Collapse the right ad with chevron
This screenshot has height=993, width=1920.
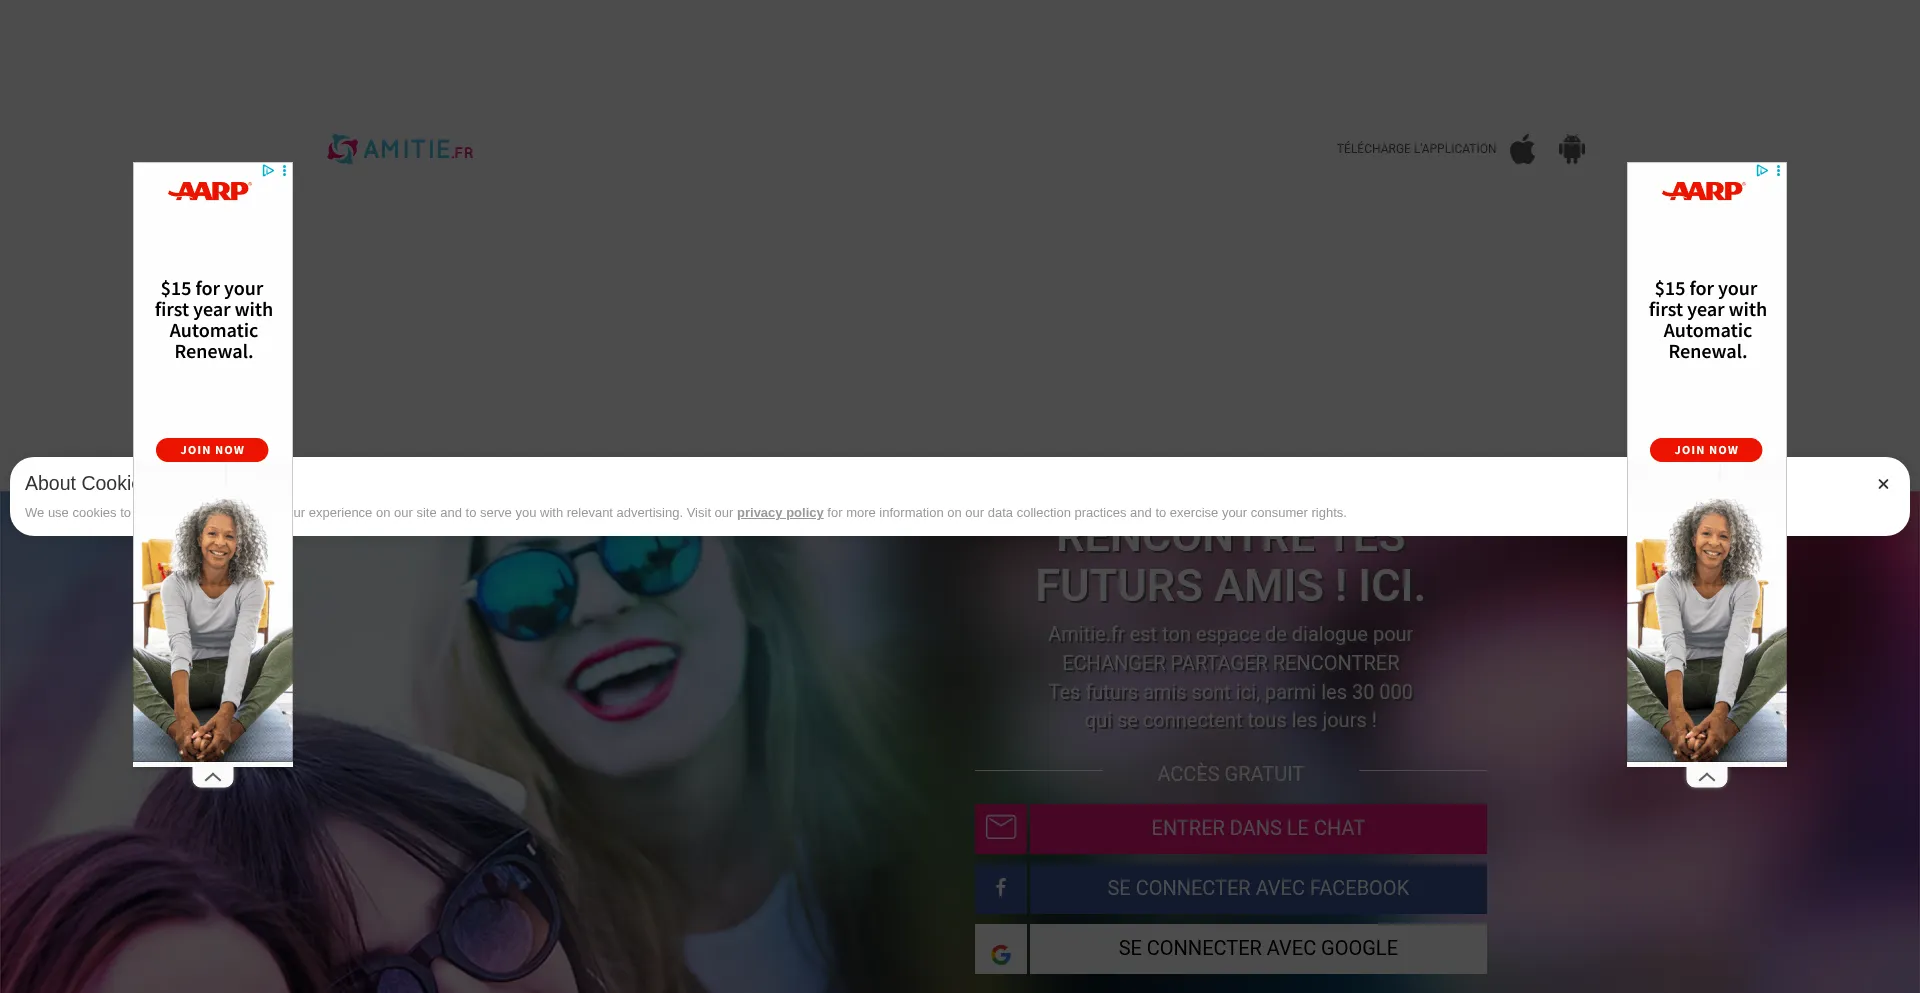pos(1707,777)
